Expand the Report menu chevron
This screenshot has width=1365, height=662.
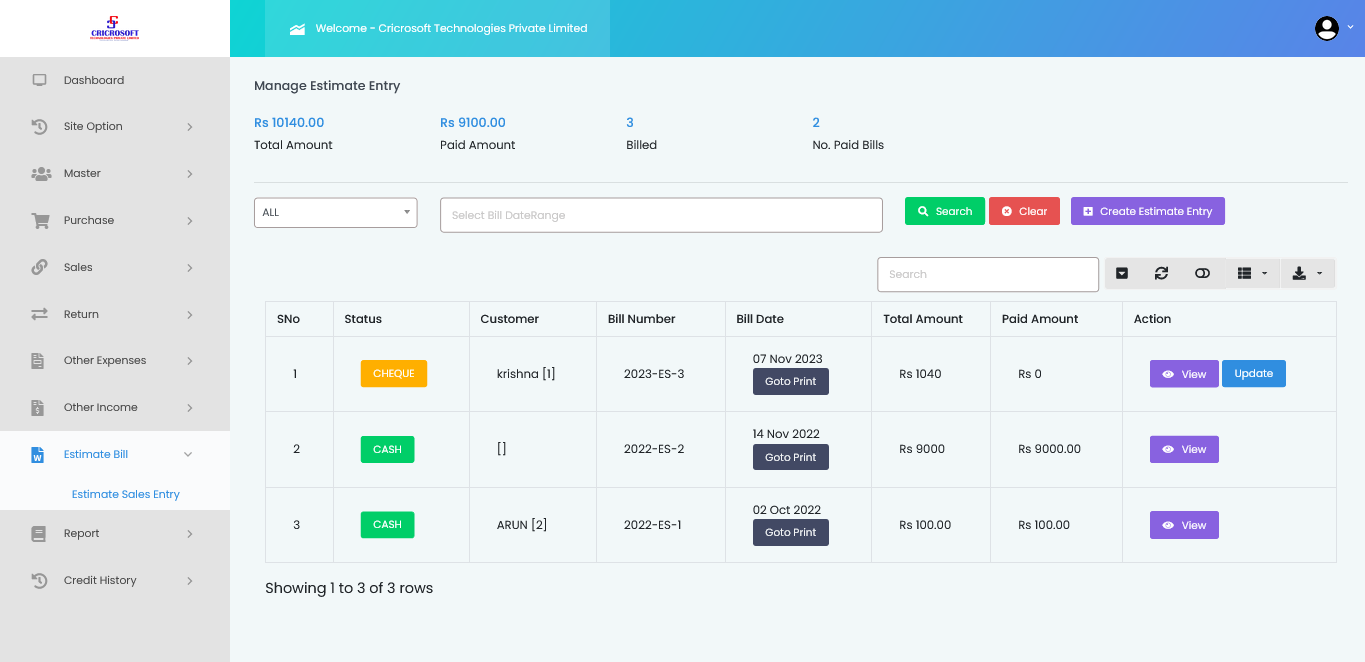pyautogui.click(x=190, y=534)
